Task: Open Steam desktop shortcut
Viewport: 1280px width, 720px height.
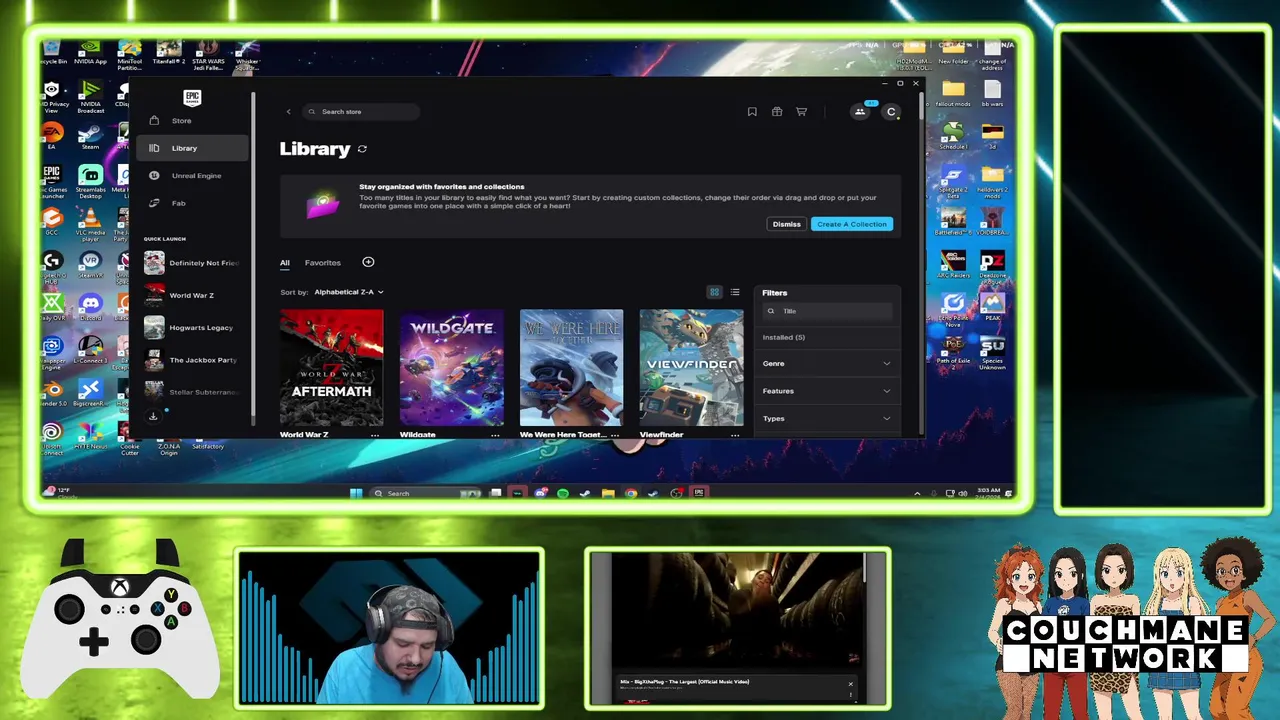Action: point(90,137)
